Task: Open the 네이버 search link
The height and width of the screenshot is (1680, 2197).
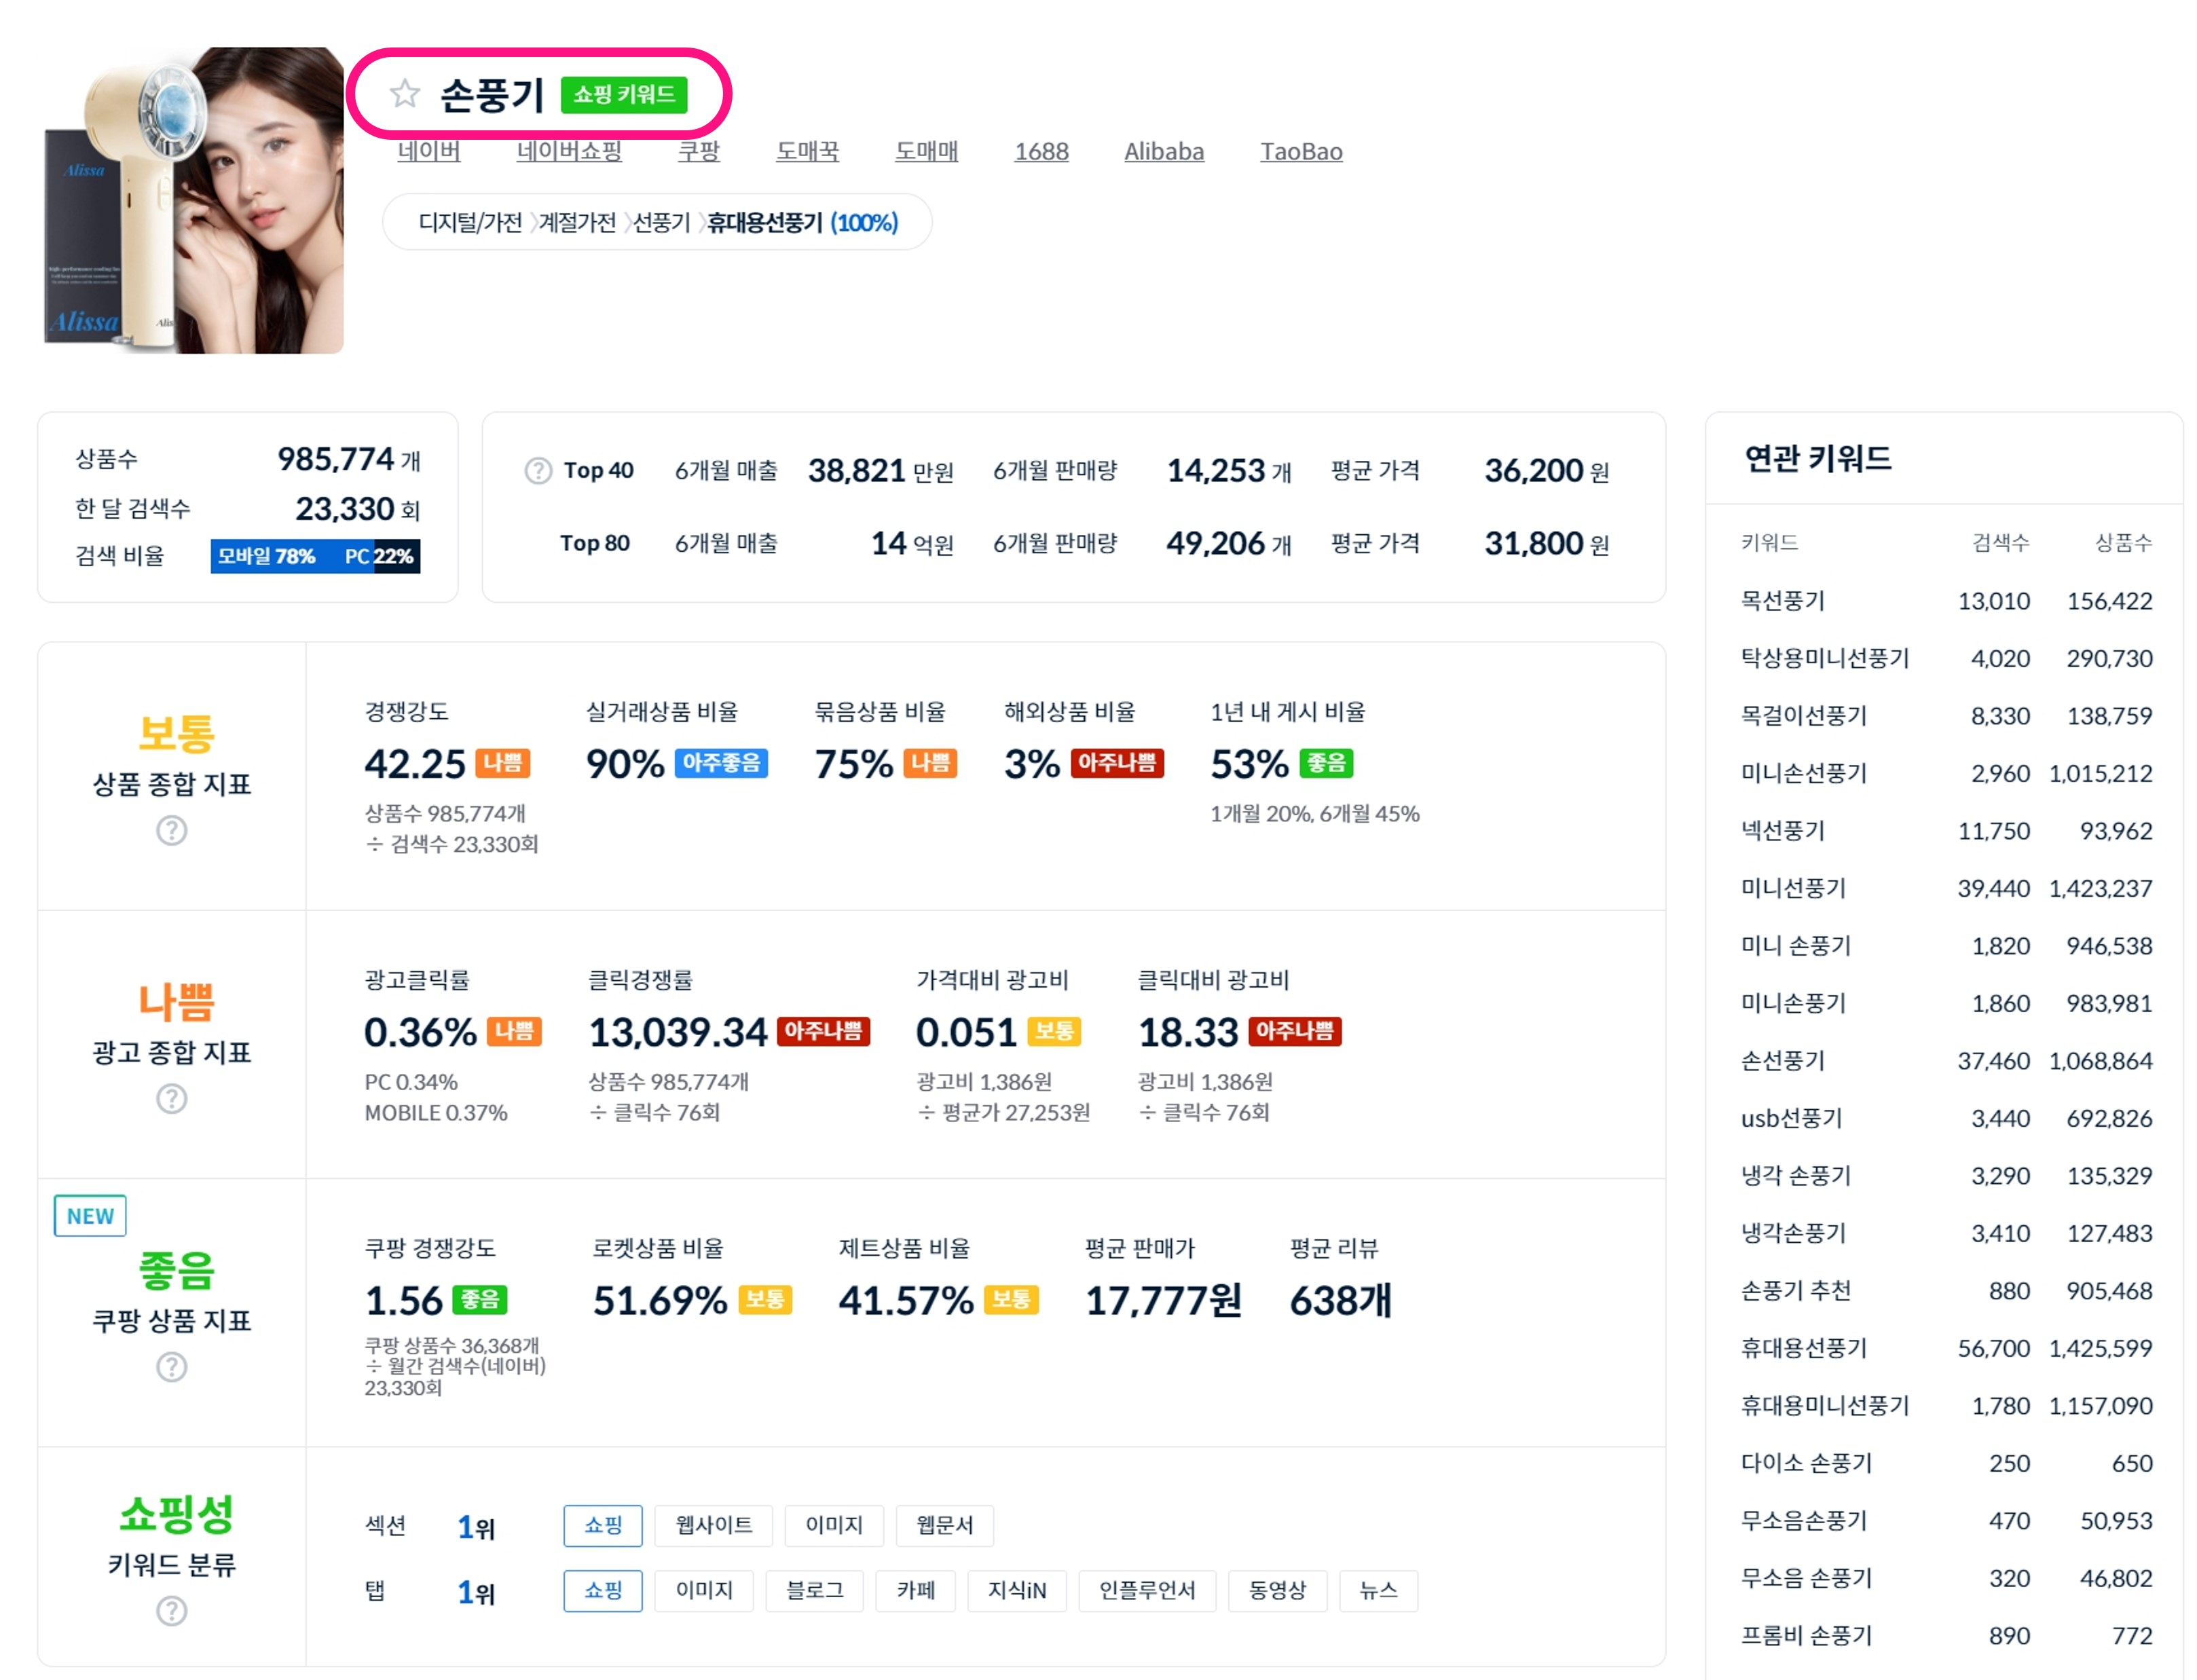Action: (x=428, y=151)
